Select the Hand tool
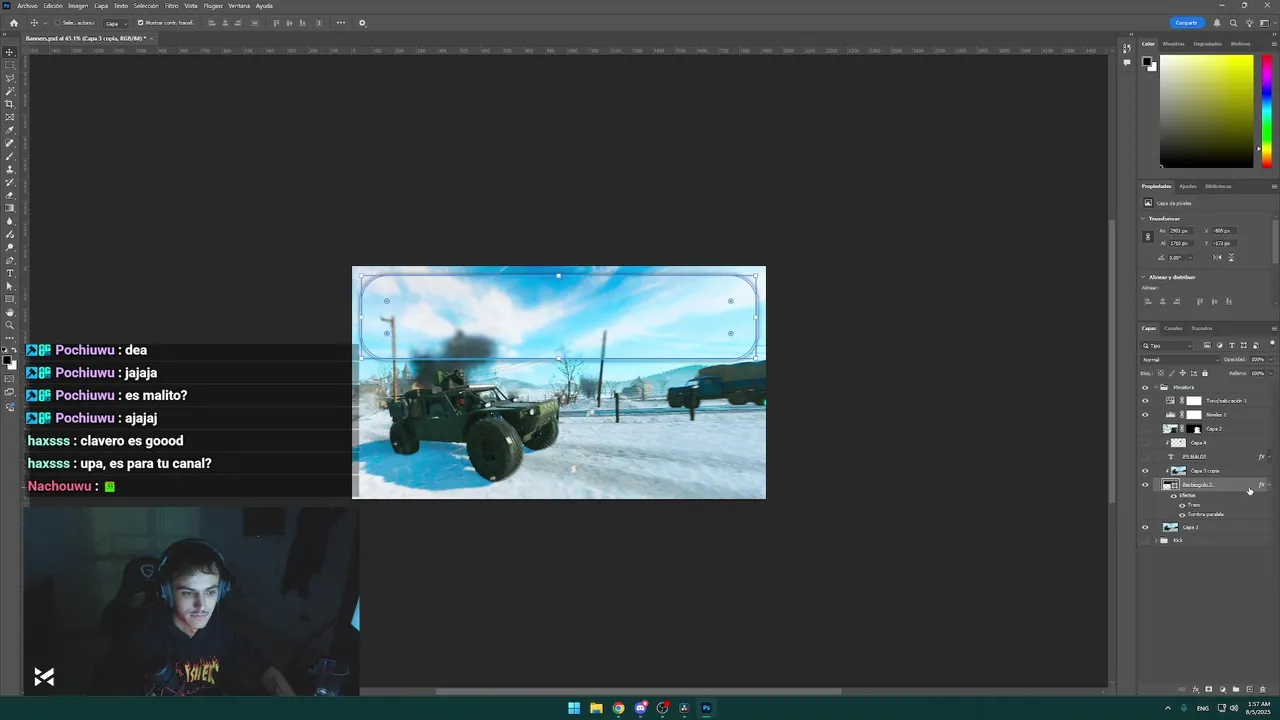The width and height of the screenshot is (1280, 720). tap(10, 314)
